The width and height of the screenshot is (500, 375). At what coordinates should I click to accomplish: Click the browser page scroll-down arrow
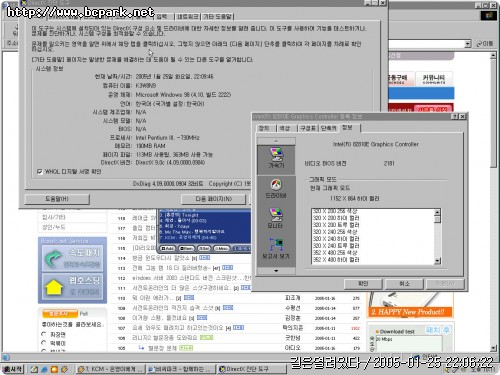click(x=493, y=348)
